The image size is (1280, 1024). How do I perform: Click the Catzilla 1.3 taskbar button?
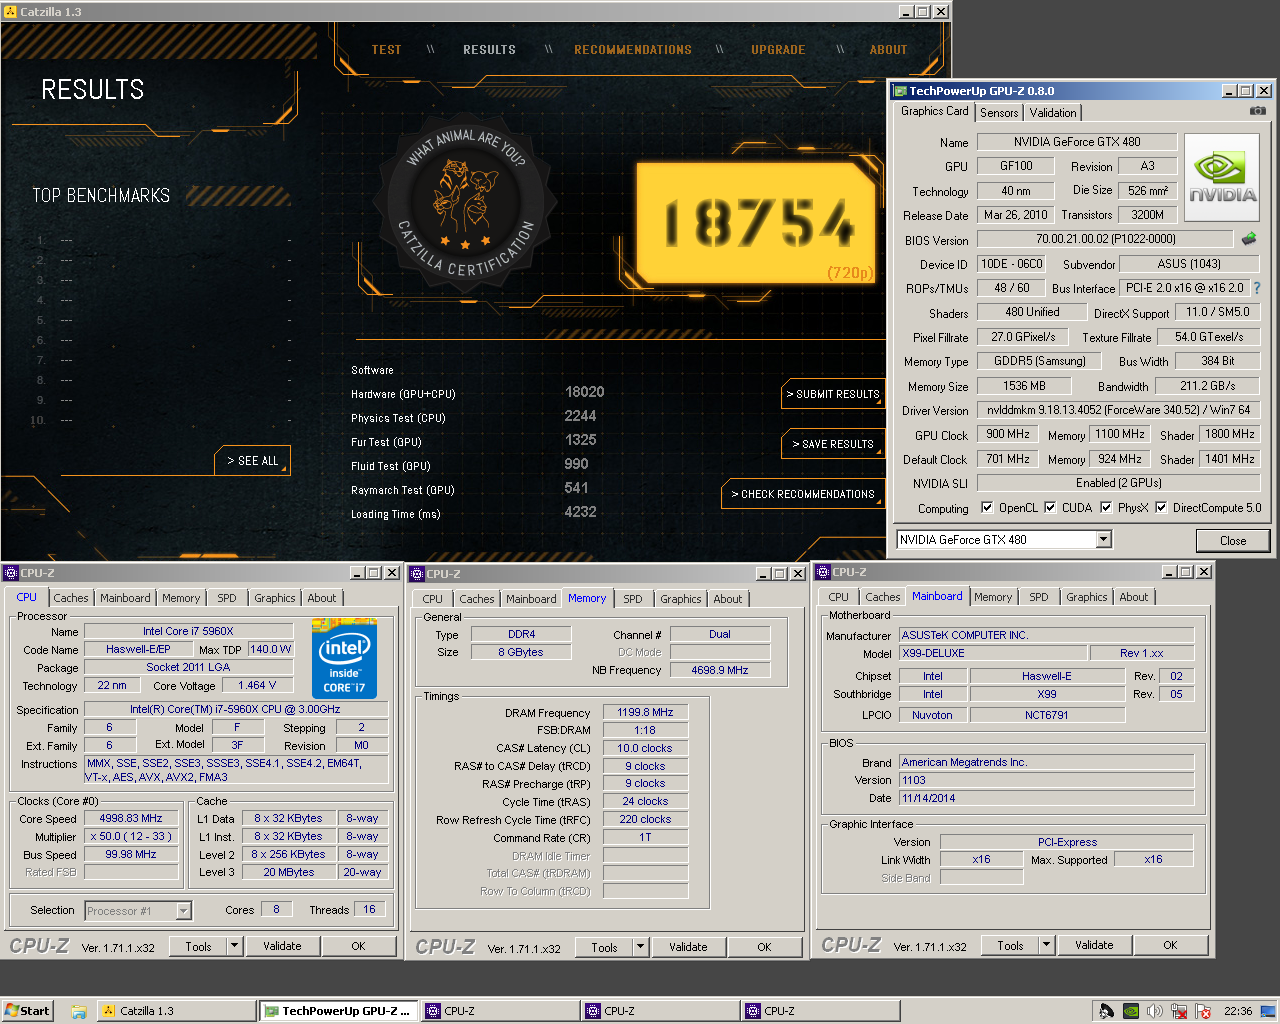point(176,1011)
